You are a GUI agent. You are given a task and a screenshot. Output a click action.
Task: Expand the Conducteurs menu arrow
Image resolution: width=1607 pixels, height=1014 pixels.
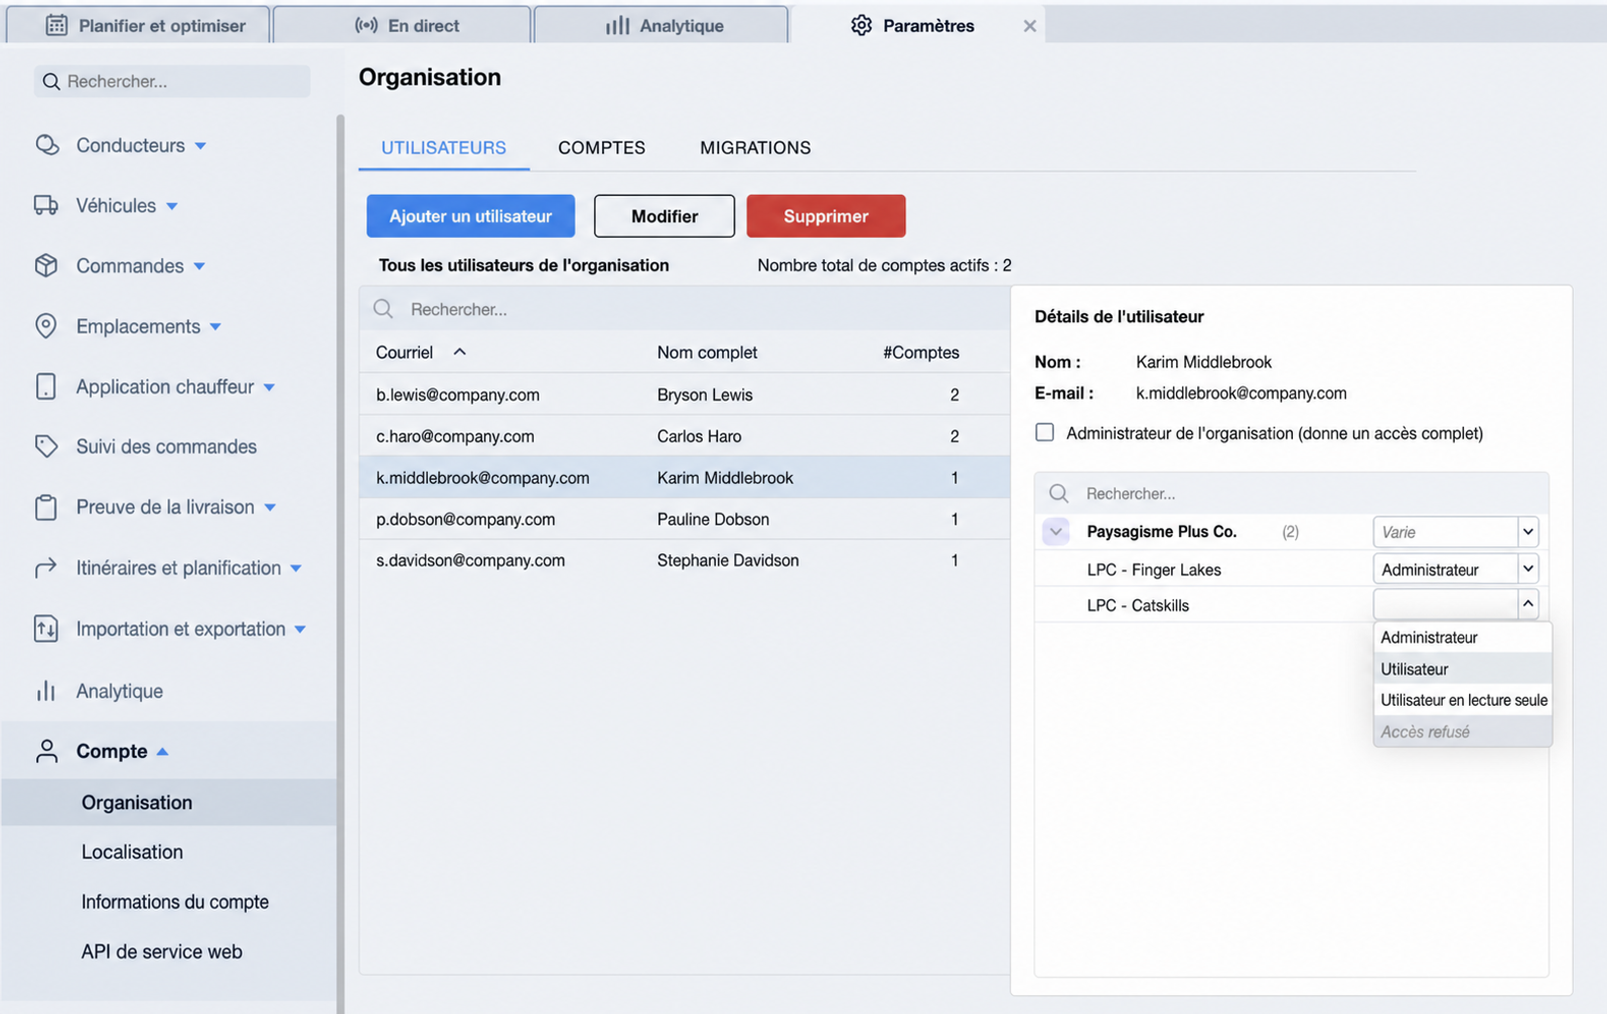201,146
